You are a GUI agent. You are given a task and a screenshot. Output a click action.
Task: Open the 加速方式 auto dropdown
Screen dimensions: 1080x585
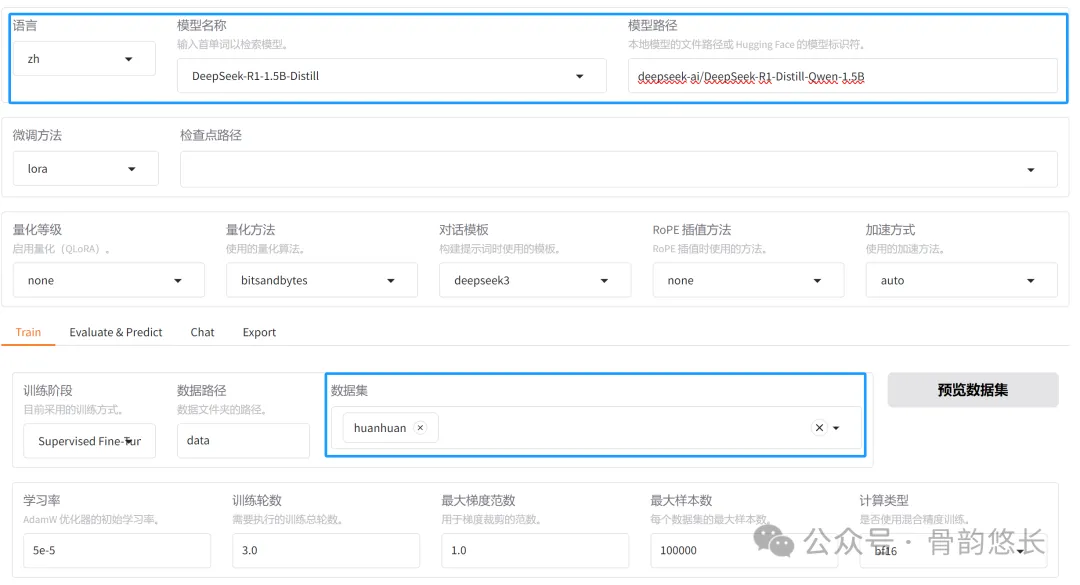coord(962,280)
